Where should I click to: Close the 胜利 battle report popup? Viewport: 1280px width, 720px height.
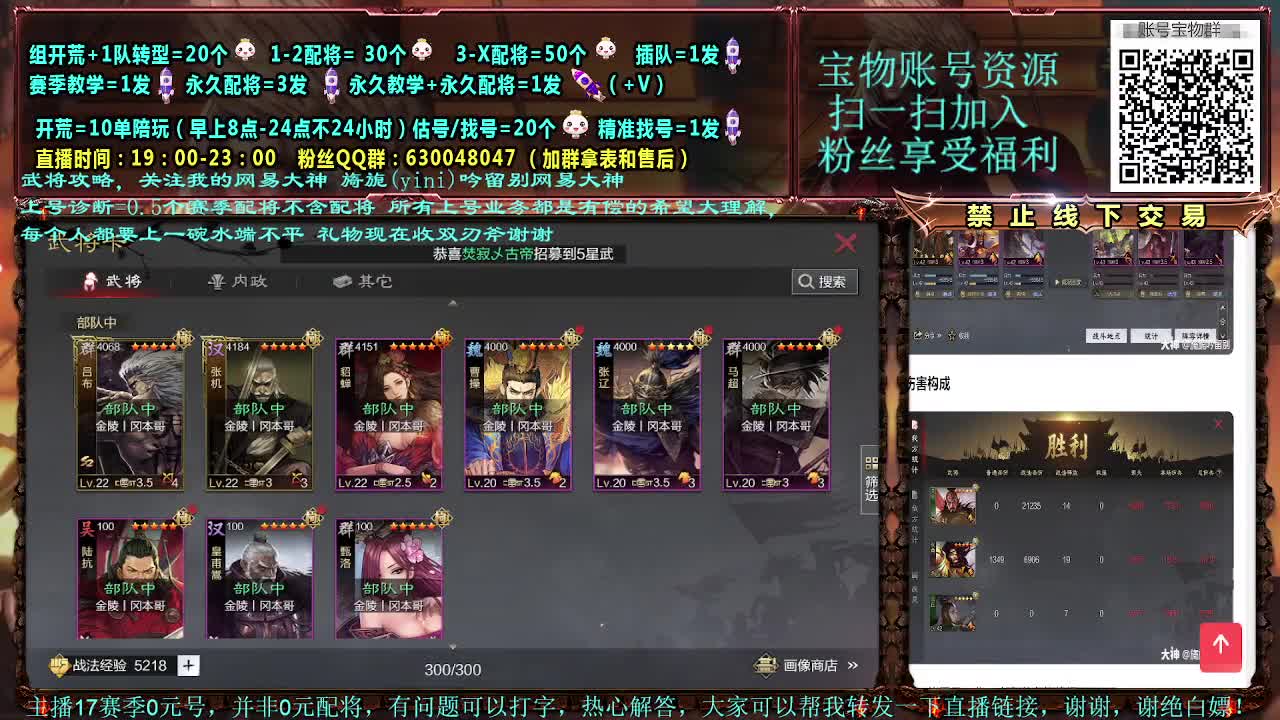pyautogui.click(x=1218, y=424)
